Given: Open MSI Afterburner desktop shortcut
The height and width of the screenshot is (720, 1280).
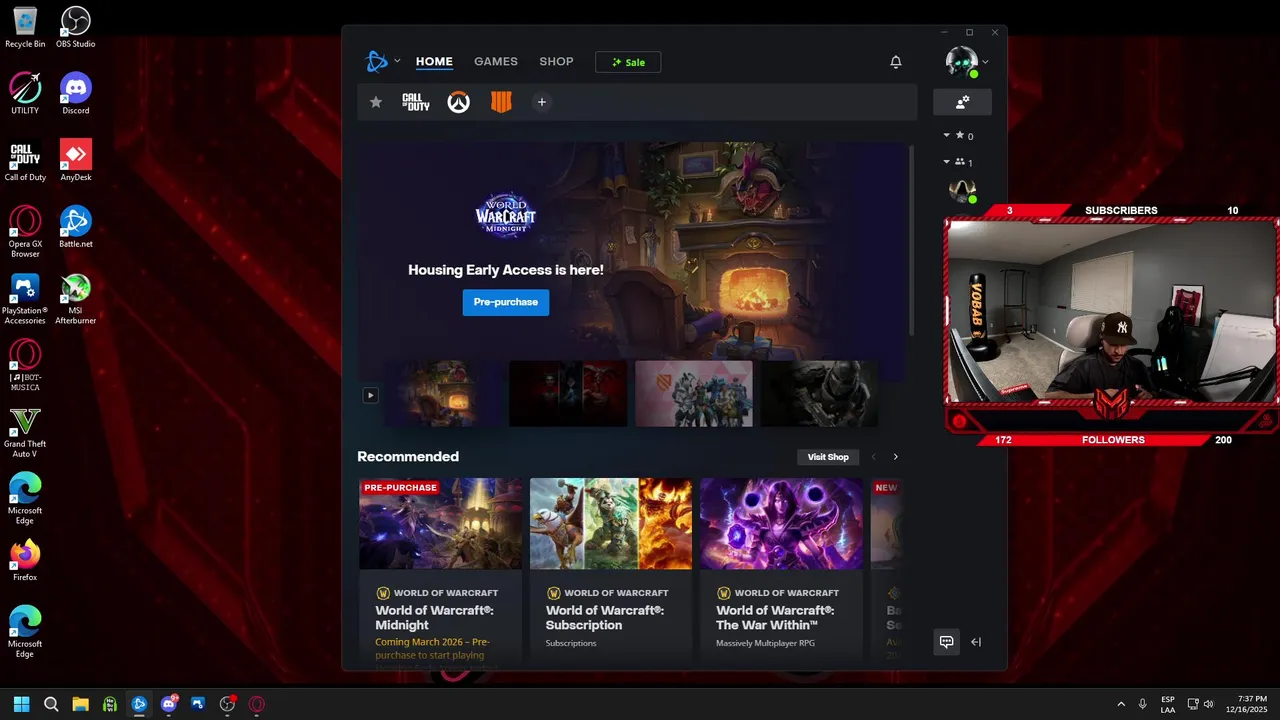Looking at the screenshot, I should pos(76,299).
